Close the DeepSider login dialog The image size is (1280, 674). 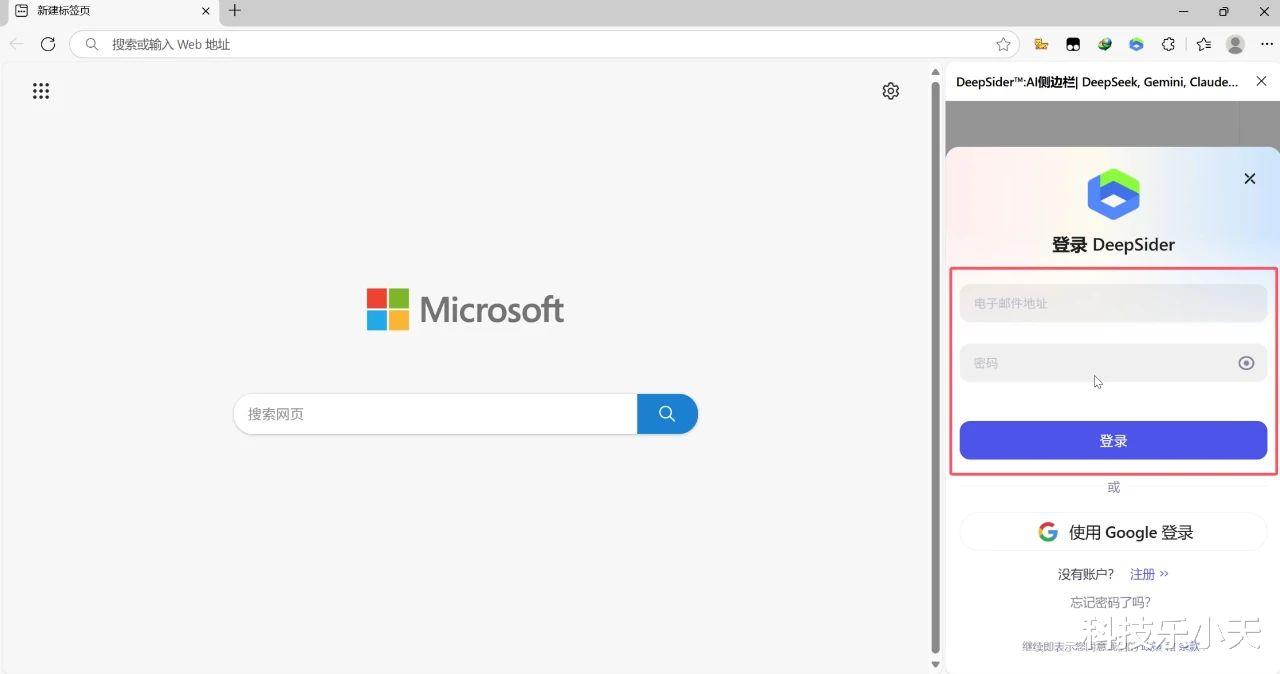pos(1249,179)
